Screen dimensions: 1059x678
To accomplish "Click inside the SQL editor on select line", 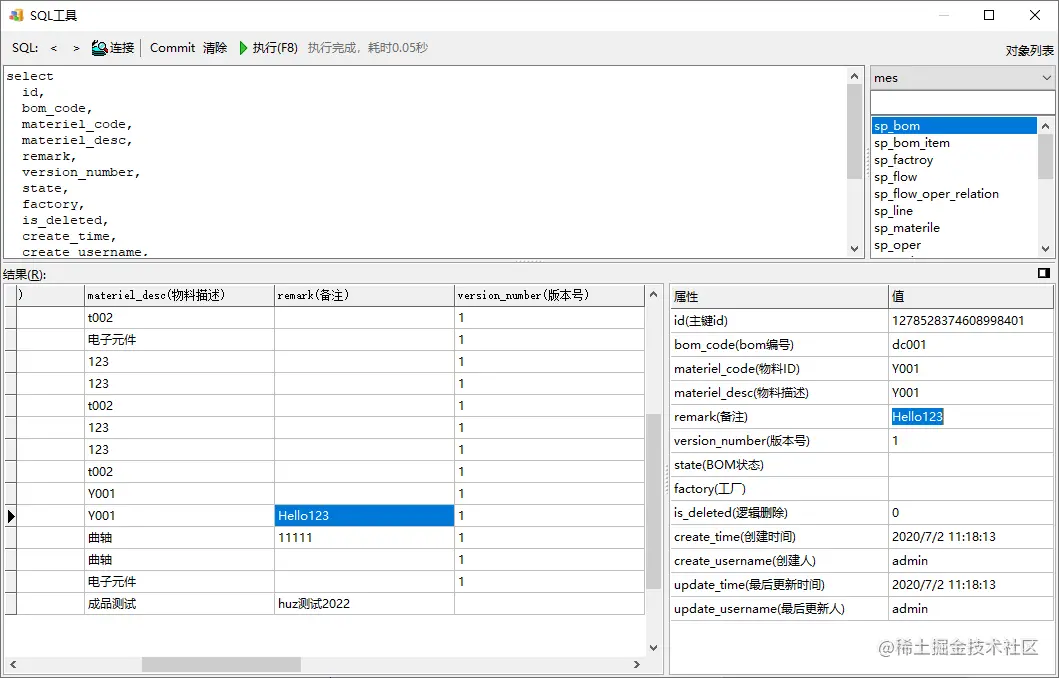I will [x=30, y=76].
